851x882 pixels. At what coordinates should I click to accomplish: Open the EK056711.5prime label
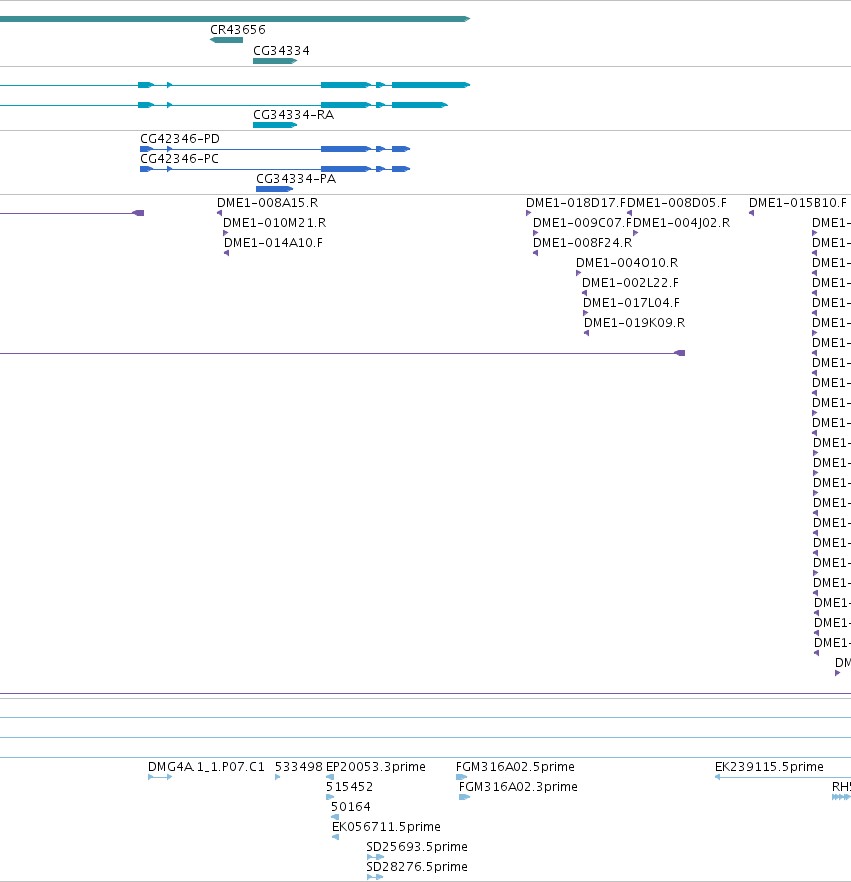pos(386,827)
